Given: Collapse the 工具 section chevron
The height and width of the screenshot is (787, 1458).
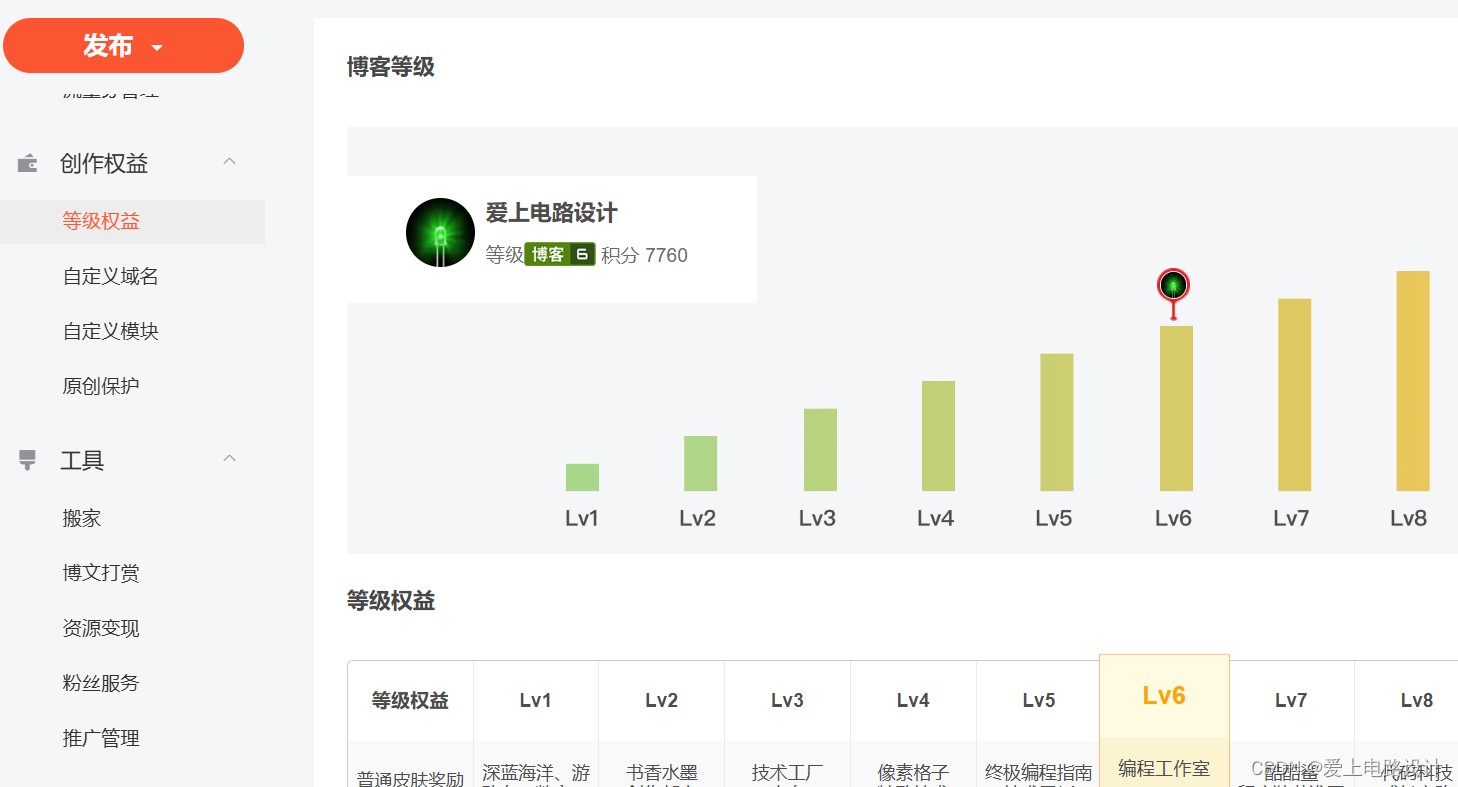Looking at the screenshot, I should 229,458.
